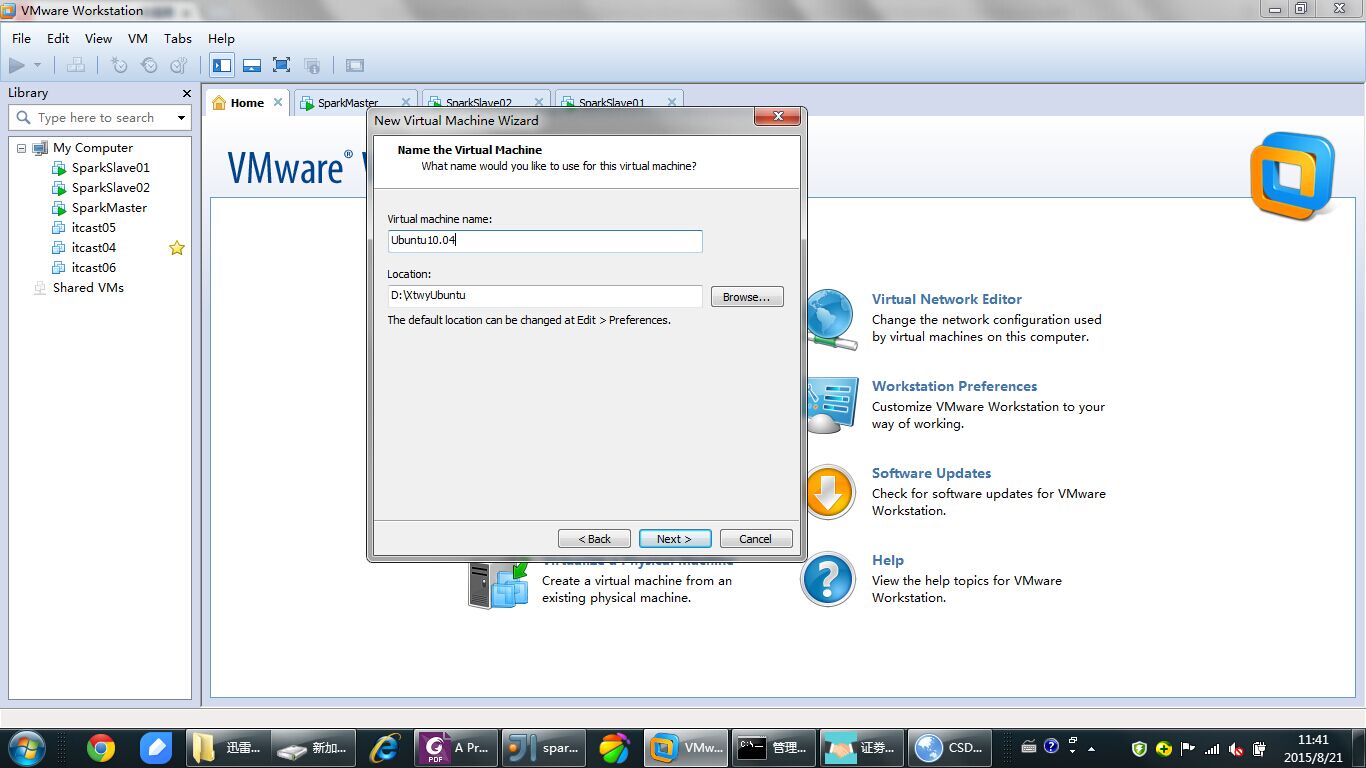Select itcast04 in the Library tree
1366x768 pixels.
tap(93, 248)
